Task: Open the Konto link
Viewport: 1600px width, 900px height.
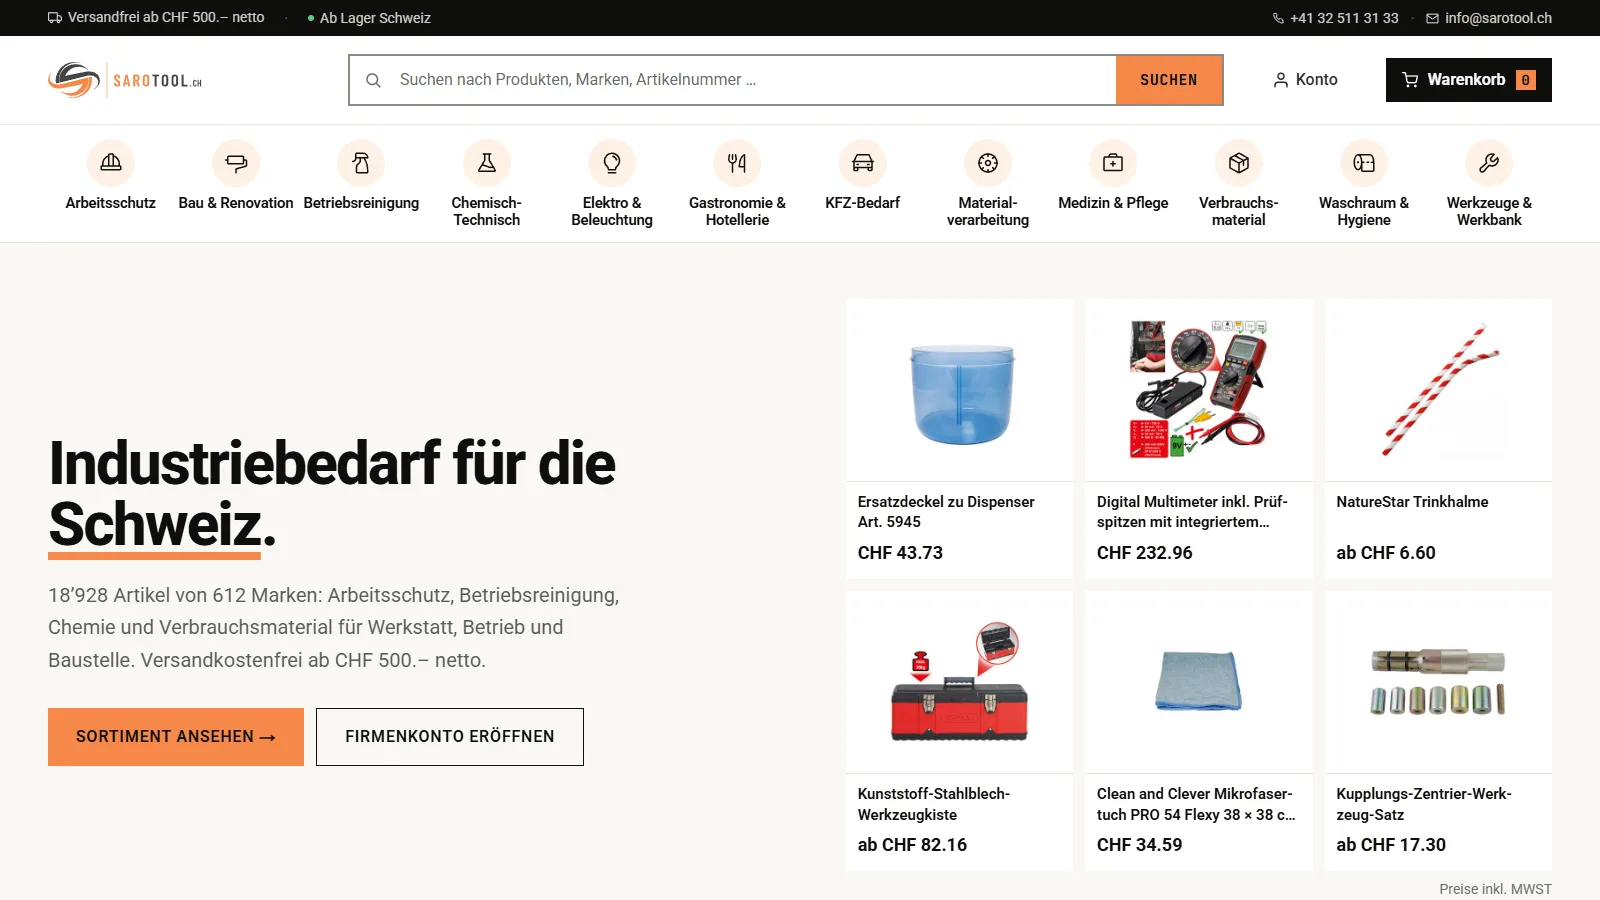Action: point(1305,80)
